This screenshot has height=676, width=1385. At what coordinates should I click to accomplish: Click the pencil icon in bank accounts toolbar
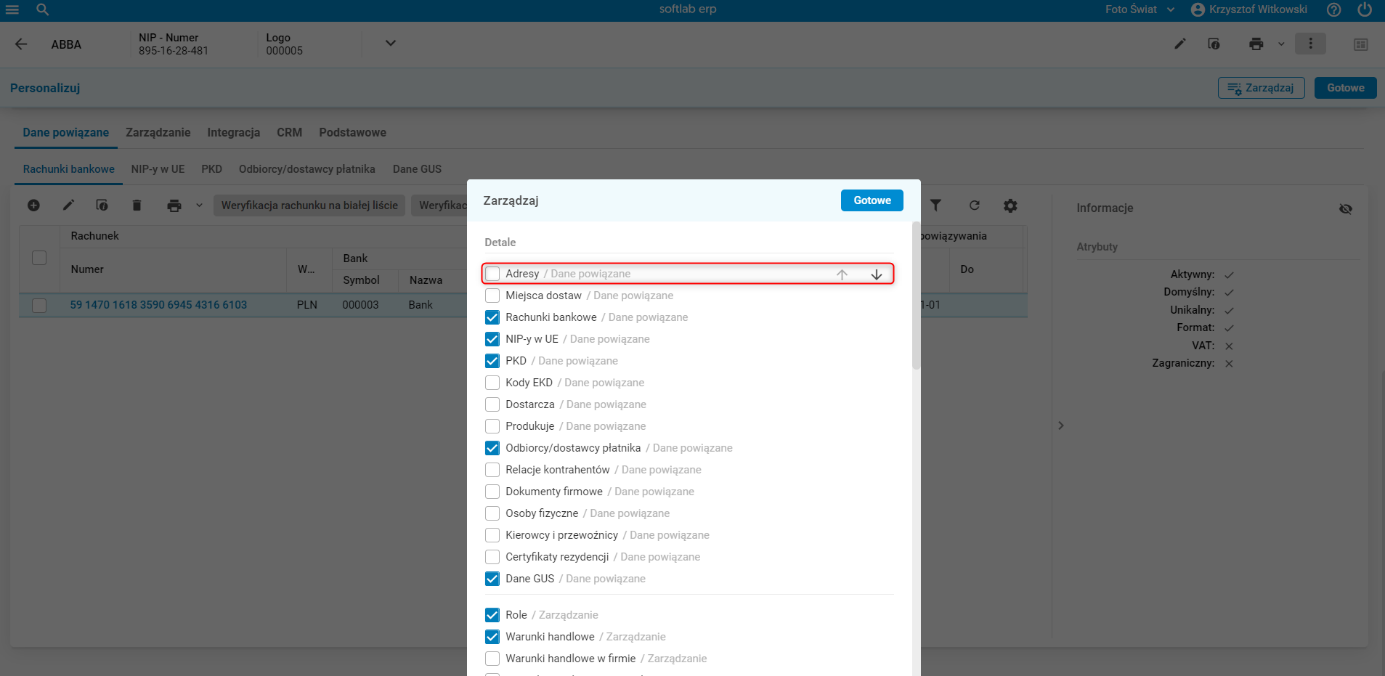point(68,205)
